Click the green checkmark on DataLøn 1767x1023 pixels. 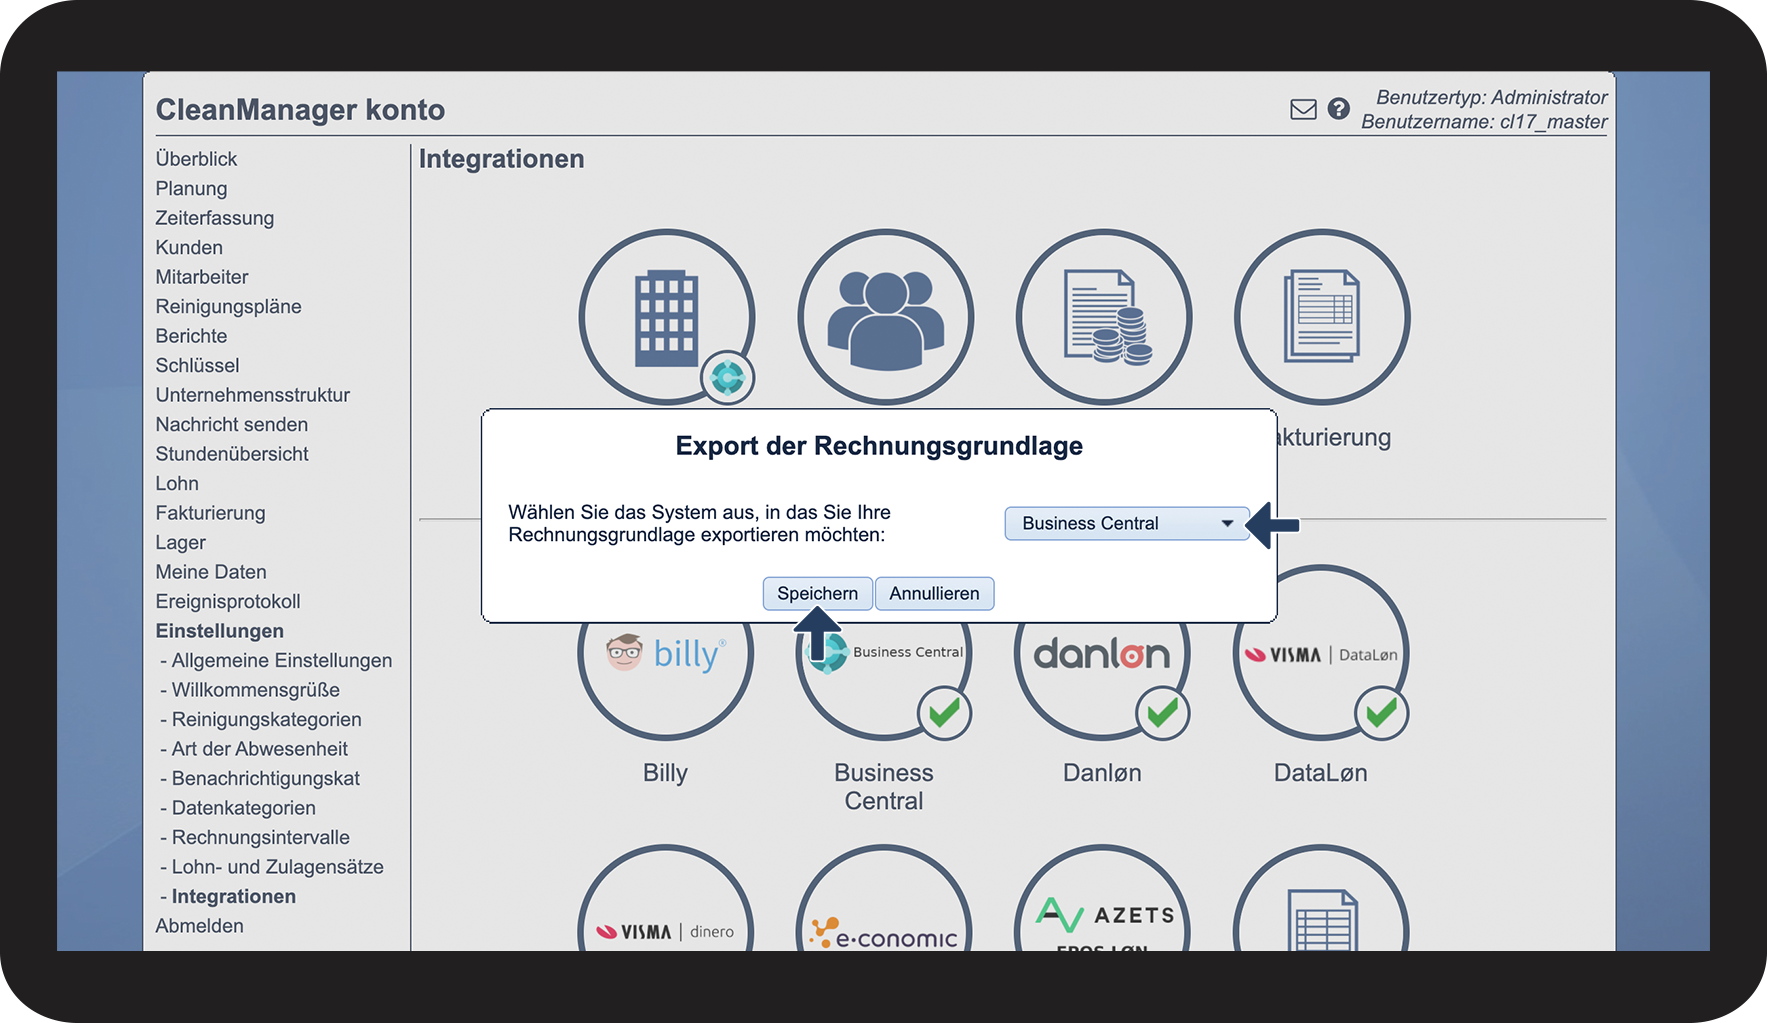(x=1381, y=713)
